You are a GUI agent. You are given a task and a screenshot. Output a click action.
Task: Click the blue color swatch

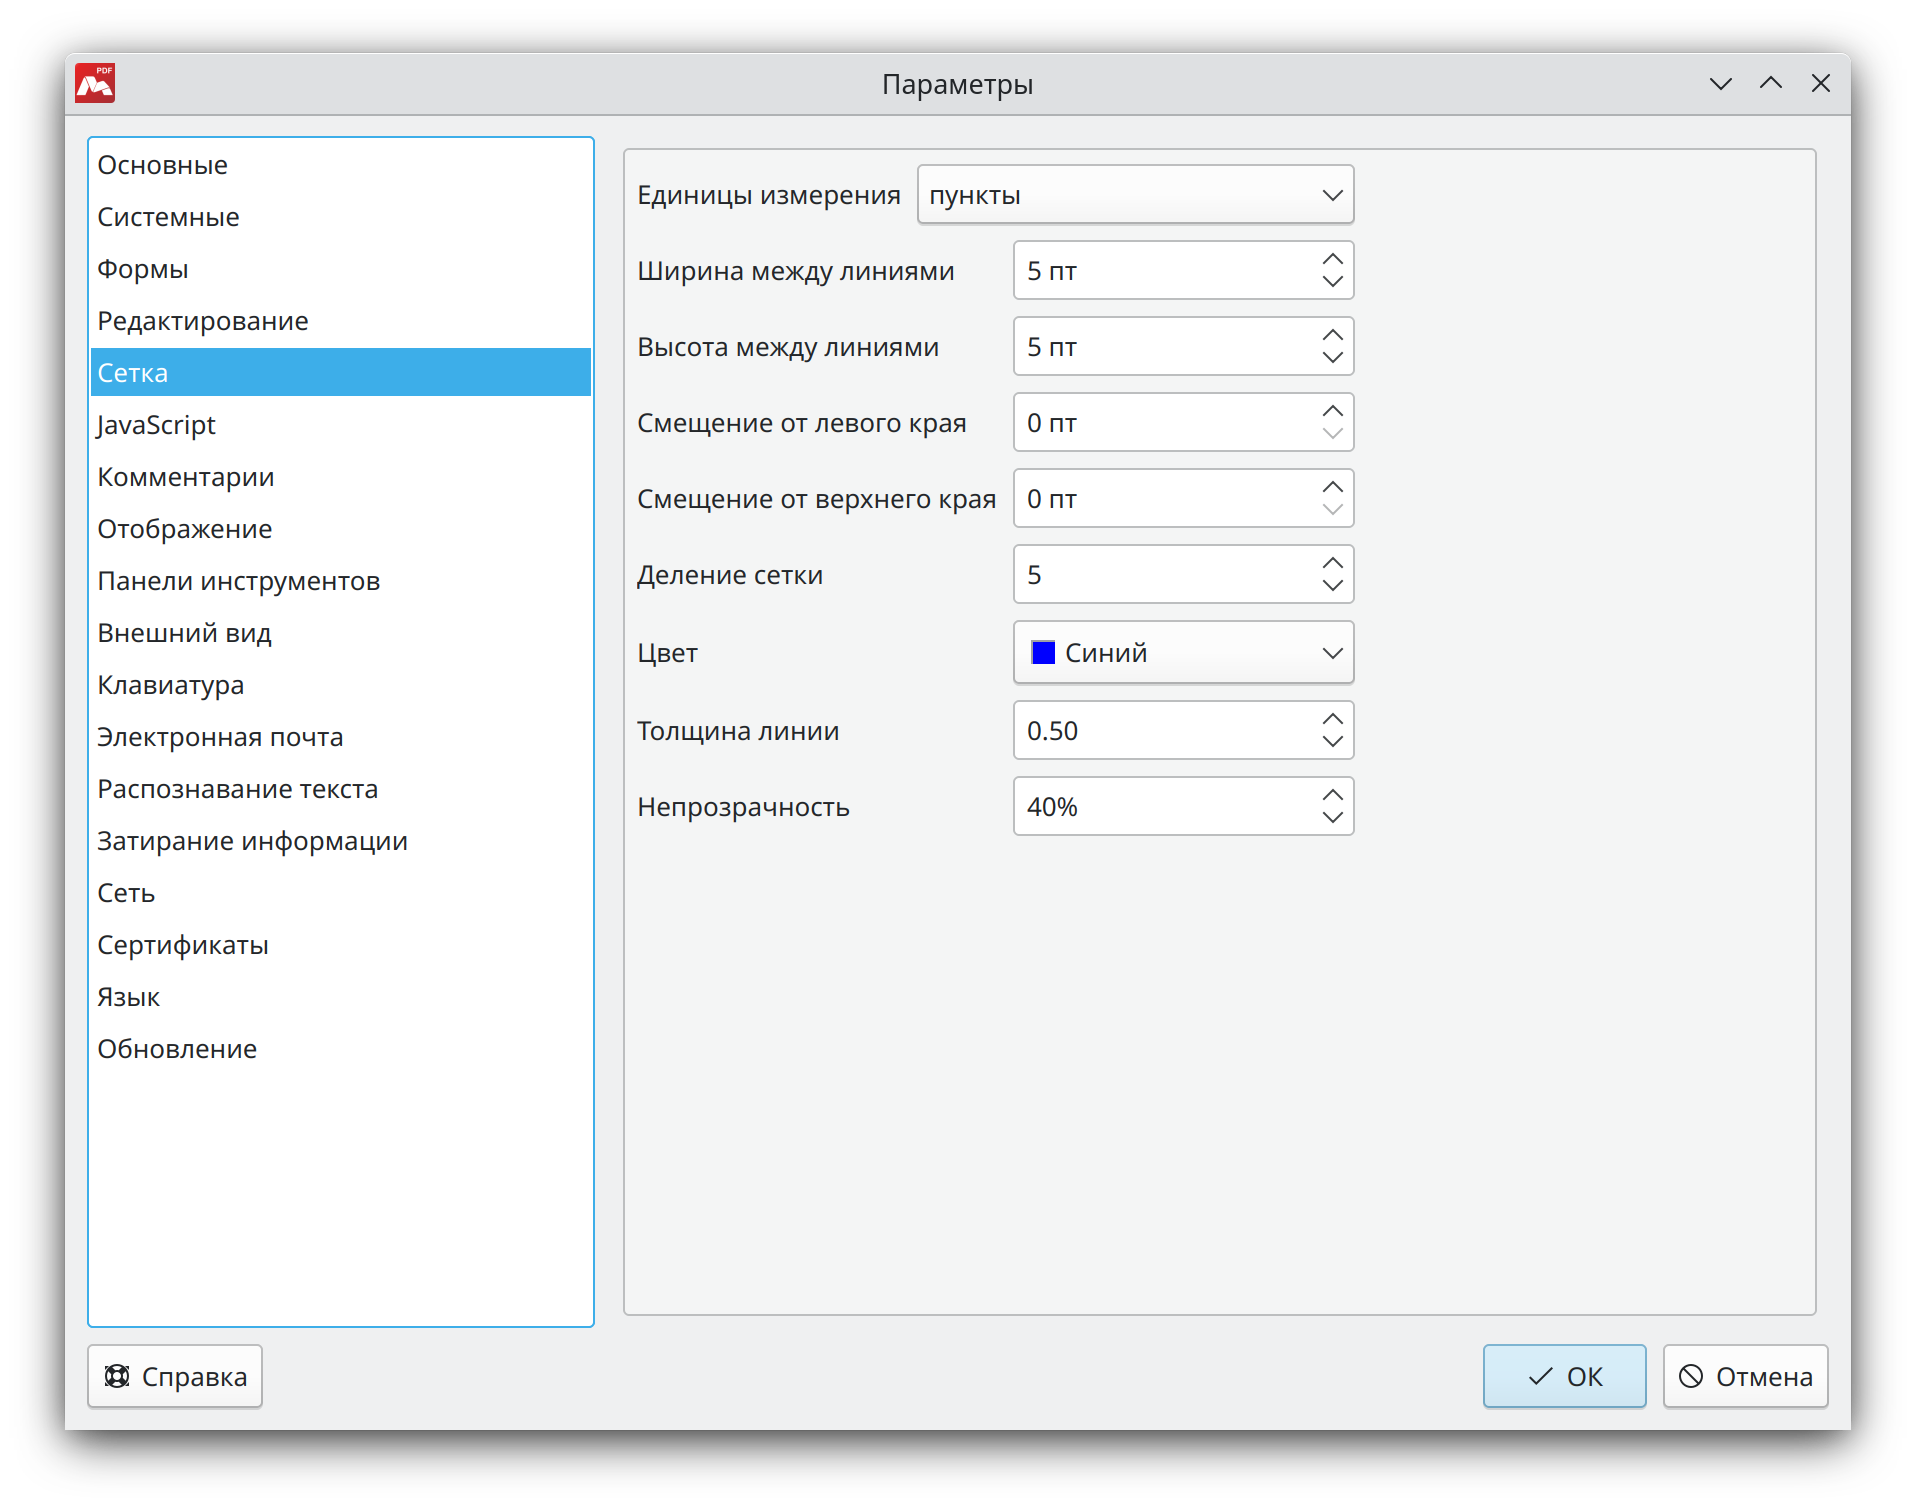pyautogui.click(x=1043, y=653)
